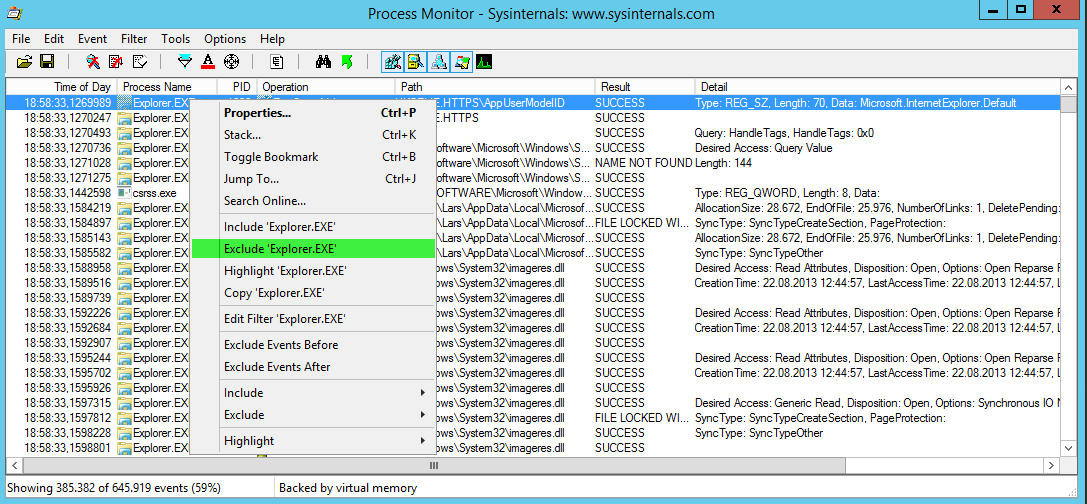Click the 'Length: 144' detail cell
Viewport: 1087px width, 504px height.
[x=723, y=163]
